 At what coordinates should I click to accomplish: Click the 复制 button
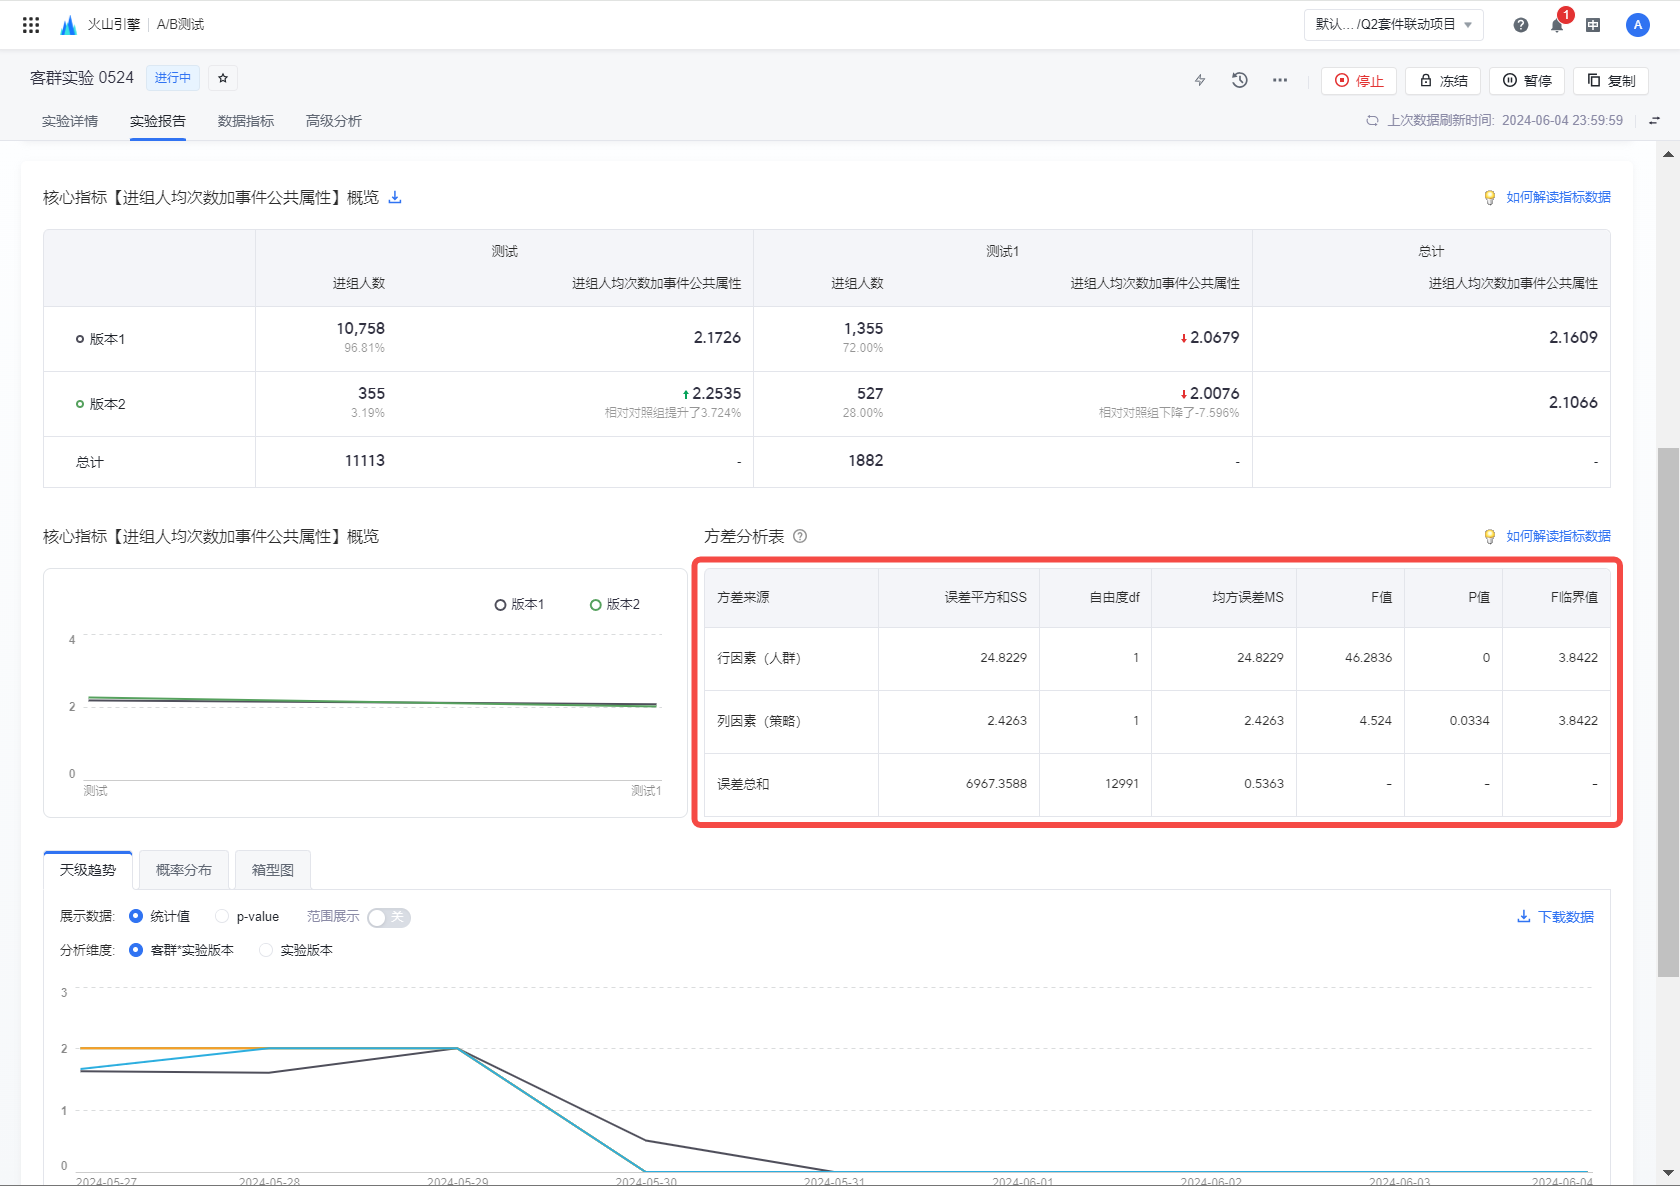click(x=1611, y=81)
